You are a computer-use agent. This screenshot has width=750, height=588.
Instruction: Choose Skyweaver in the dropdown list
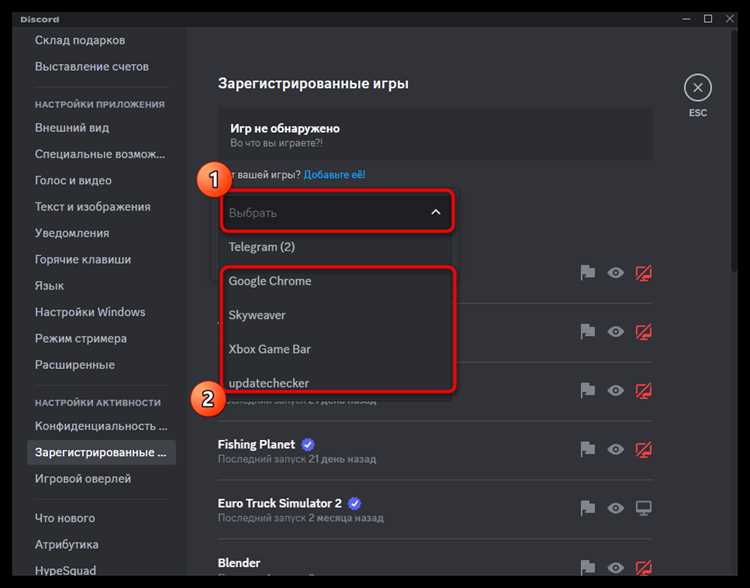tap(335, 315)
